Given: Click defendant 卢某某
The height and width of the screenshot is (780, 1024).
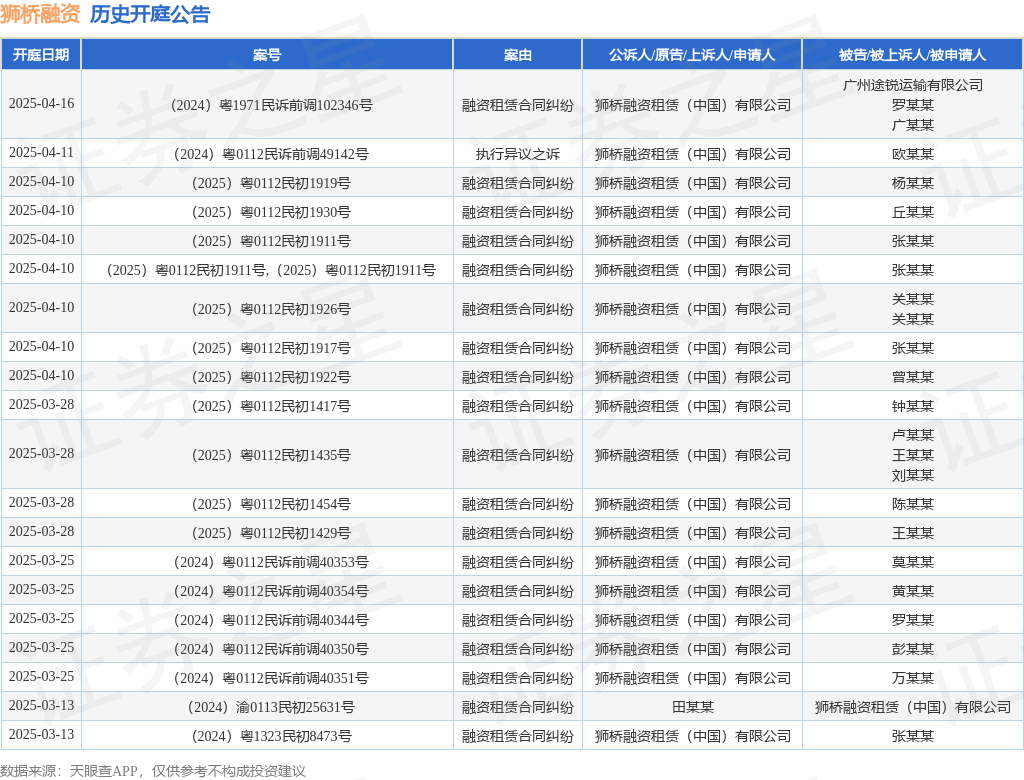Looking at the screenshot, I should pos(913,435).
